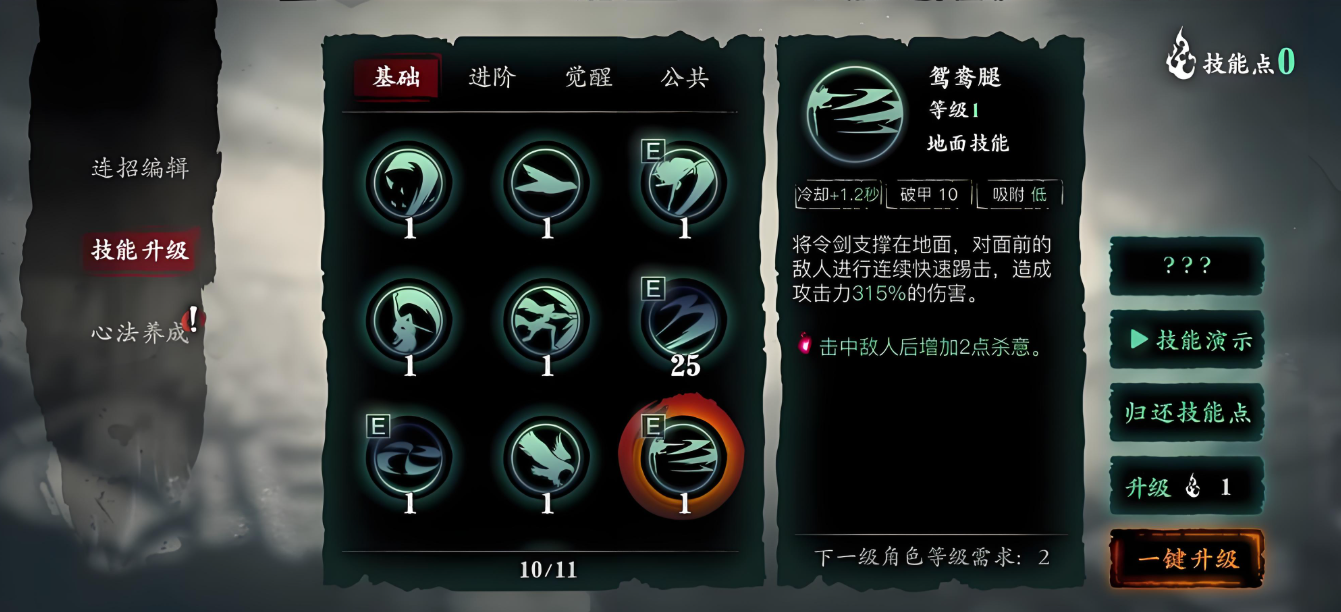Click the 归还技能点 button
Viewport: 1341px width, 612px height.
(1187, 413)
